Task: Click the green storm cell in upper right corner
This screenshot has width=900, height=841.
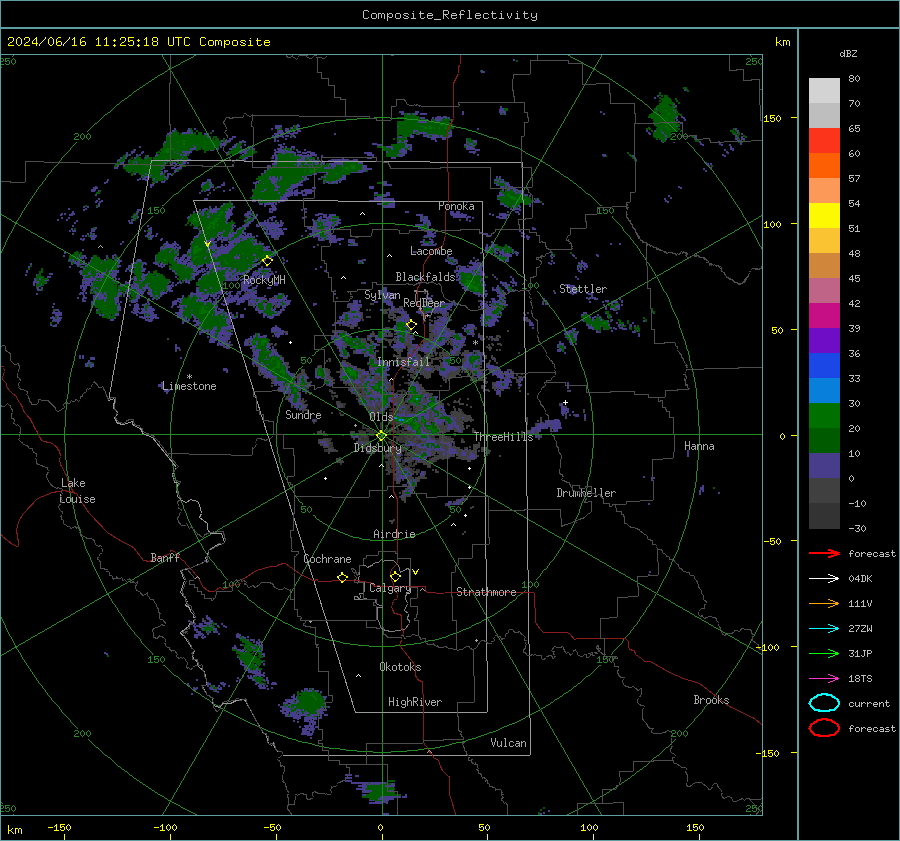Action: click(665, 118)
